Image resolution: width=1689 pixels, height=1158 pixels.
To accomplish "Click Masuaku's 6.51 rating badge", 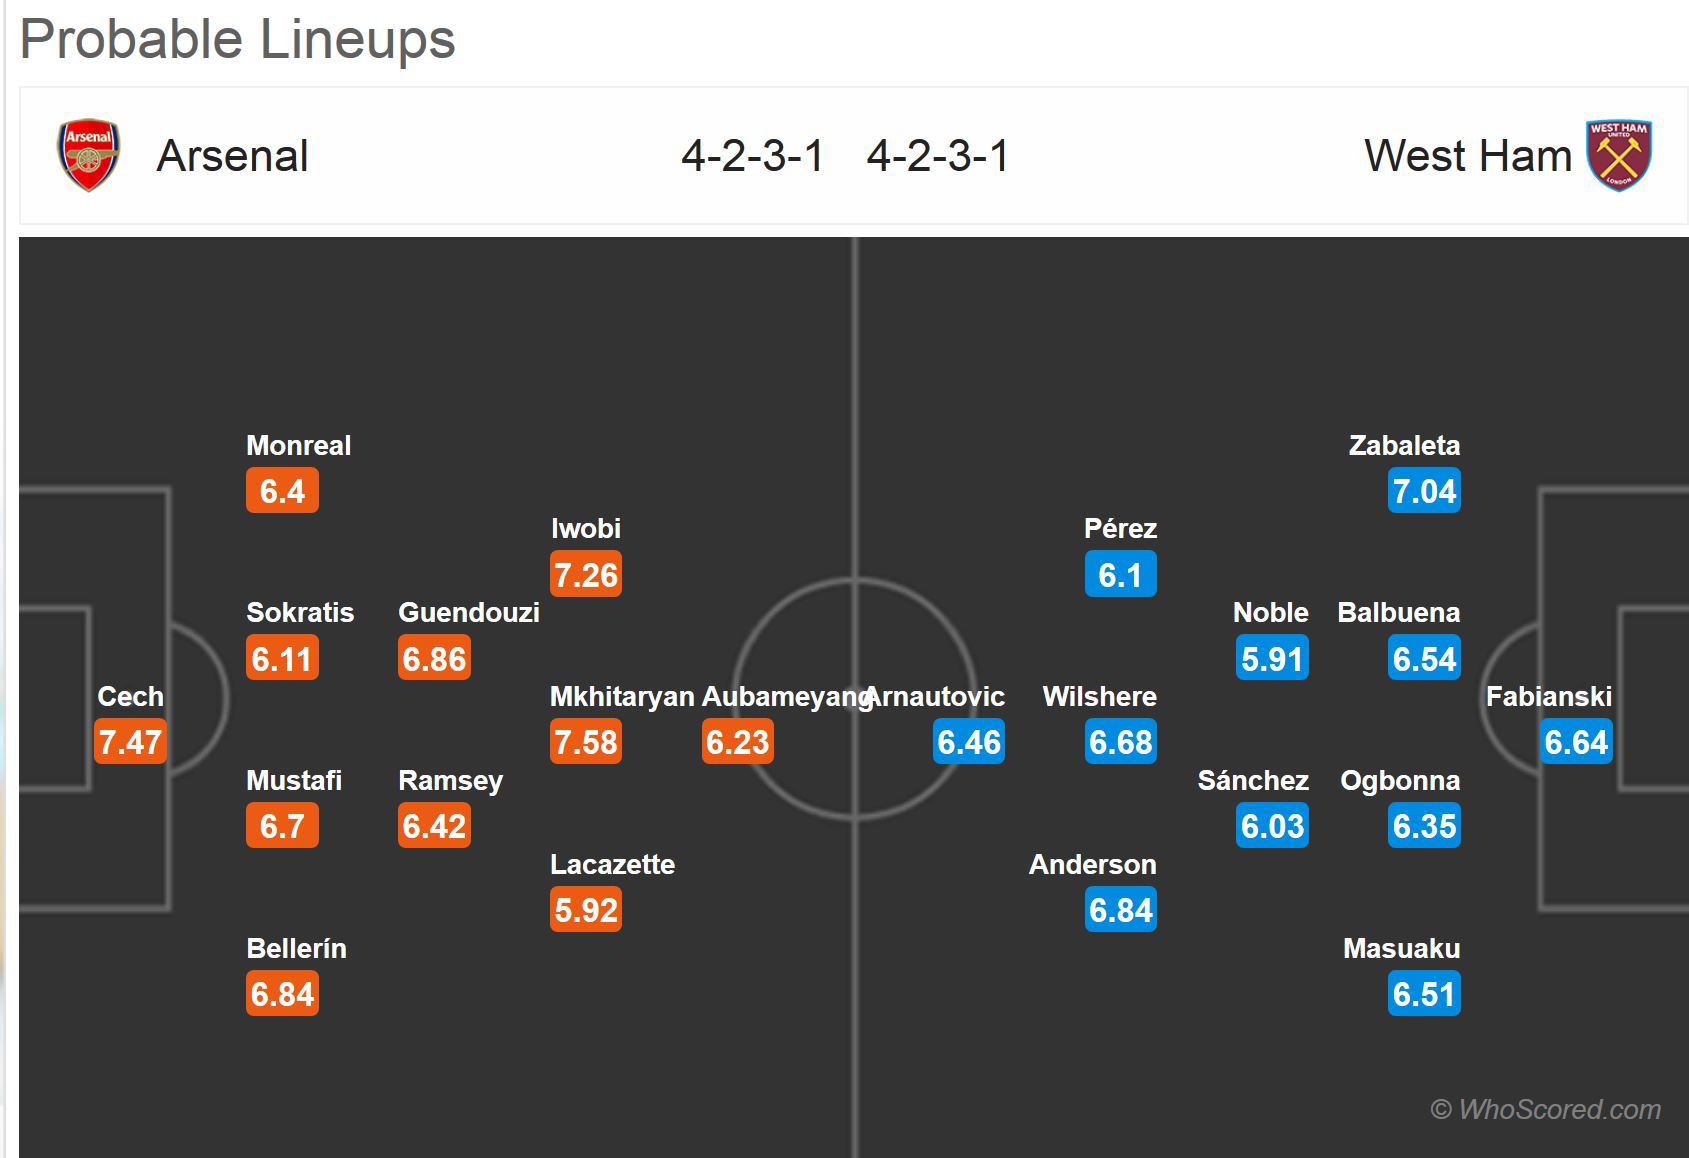I will point(1424,994).
